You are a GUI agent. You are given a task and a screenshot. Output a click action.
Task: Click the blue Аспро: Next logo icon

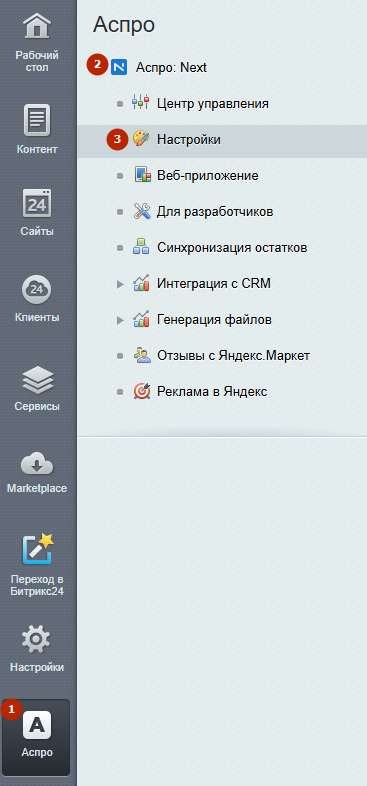[119, 67]
